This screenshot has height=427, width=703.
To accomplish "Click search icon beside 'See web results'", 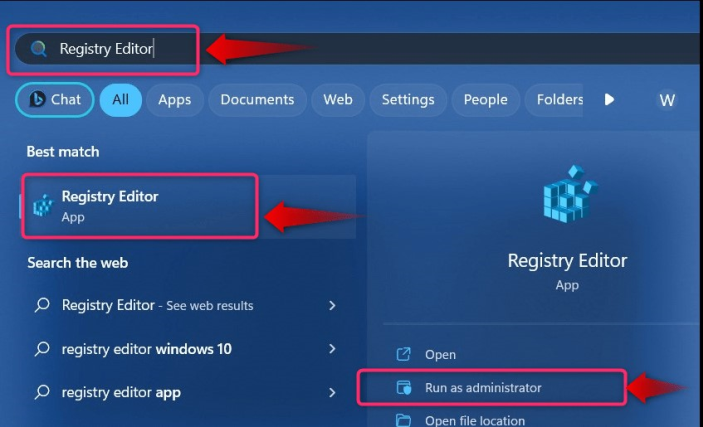I will [x=42, y=306].
